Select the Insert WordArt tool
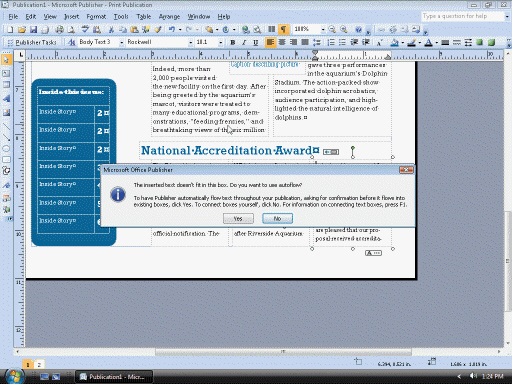The height and width of the screenshot is (384, 512). point(6,99)
